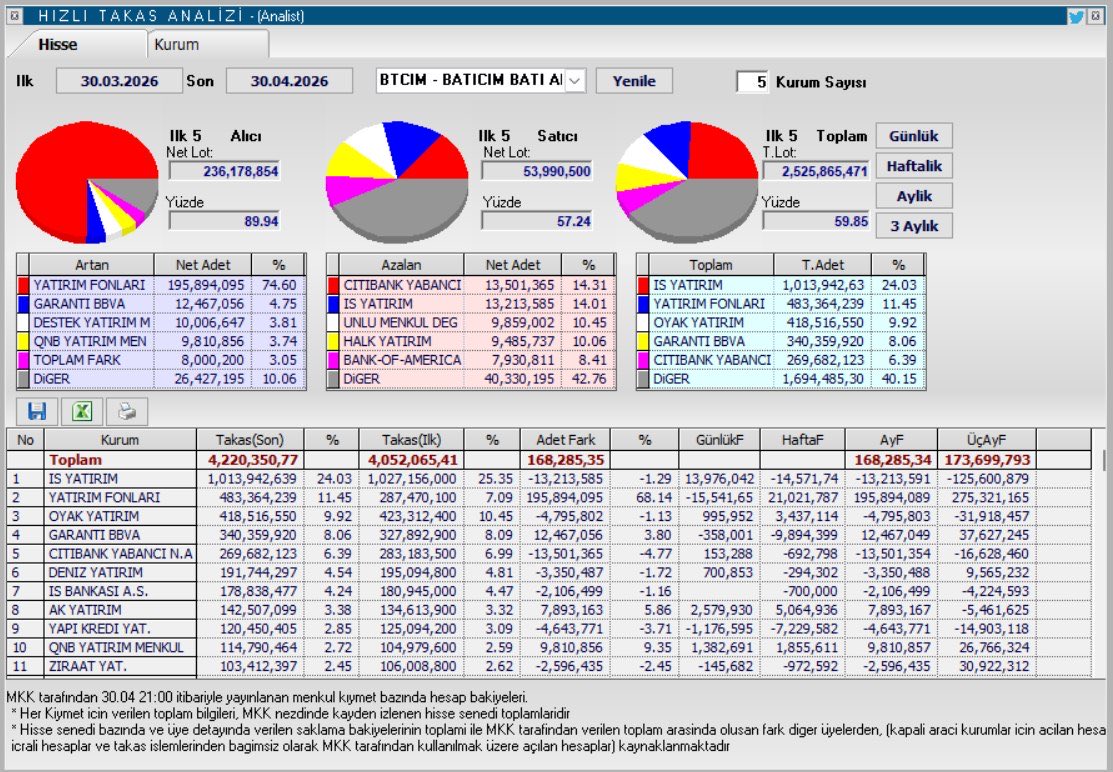Click the Kurum Sayısı number field
1113x772 pixels.
[x=752, y=82]
